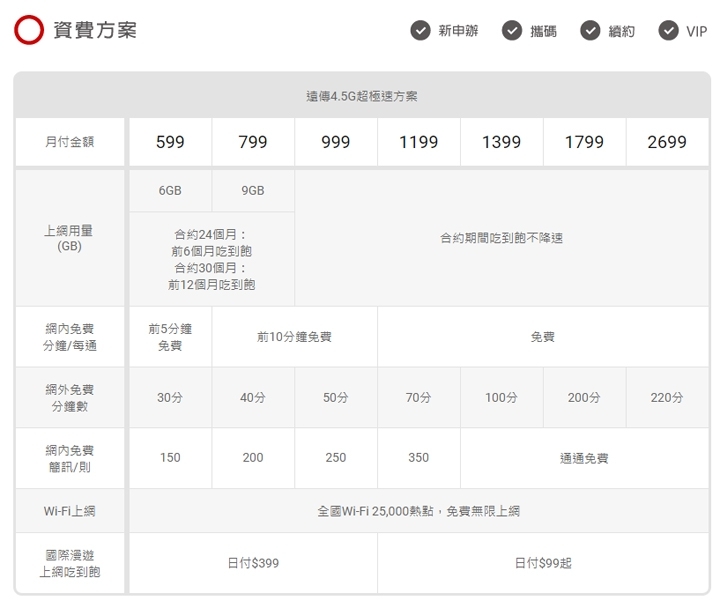The width and height of the screenshot is (720, 608).
Task: Toggle the VIP checkmark filter
Action: (x=669, y=30)
